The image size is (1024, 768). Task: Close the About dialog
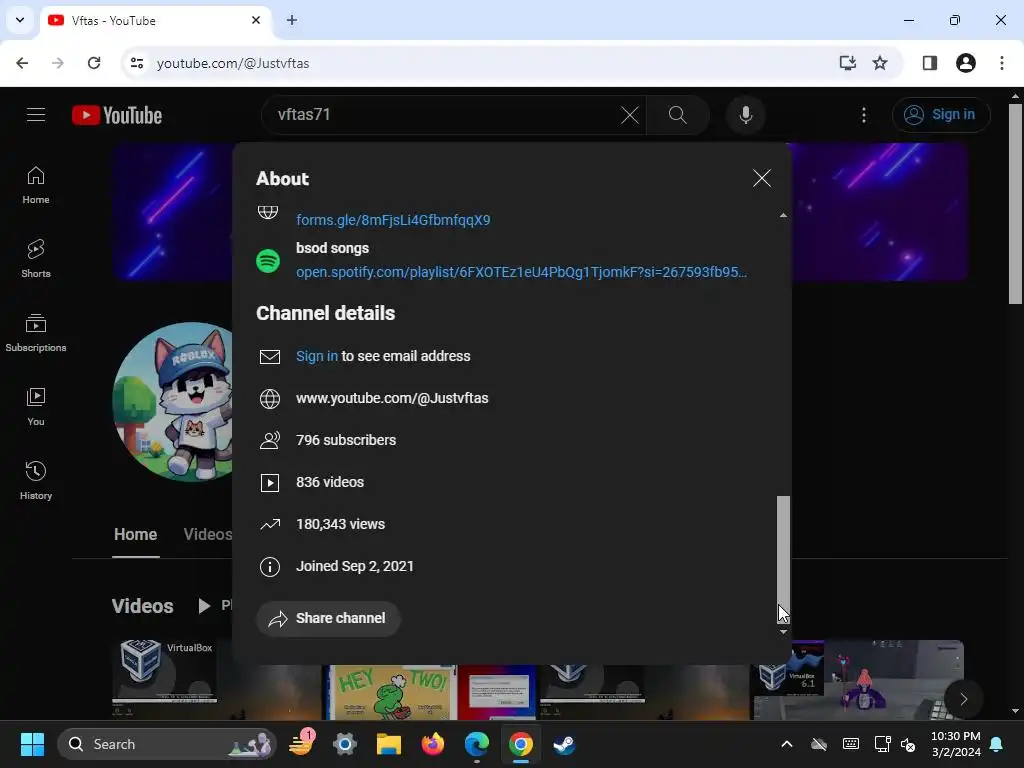761,178
